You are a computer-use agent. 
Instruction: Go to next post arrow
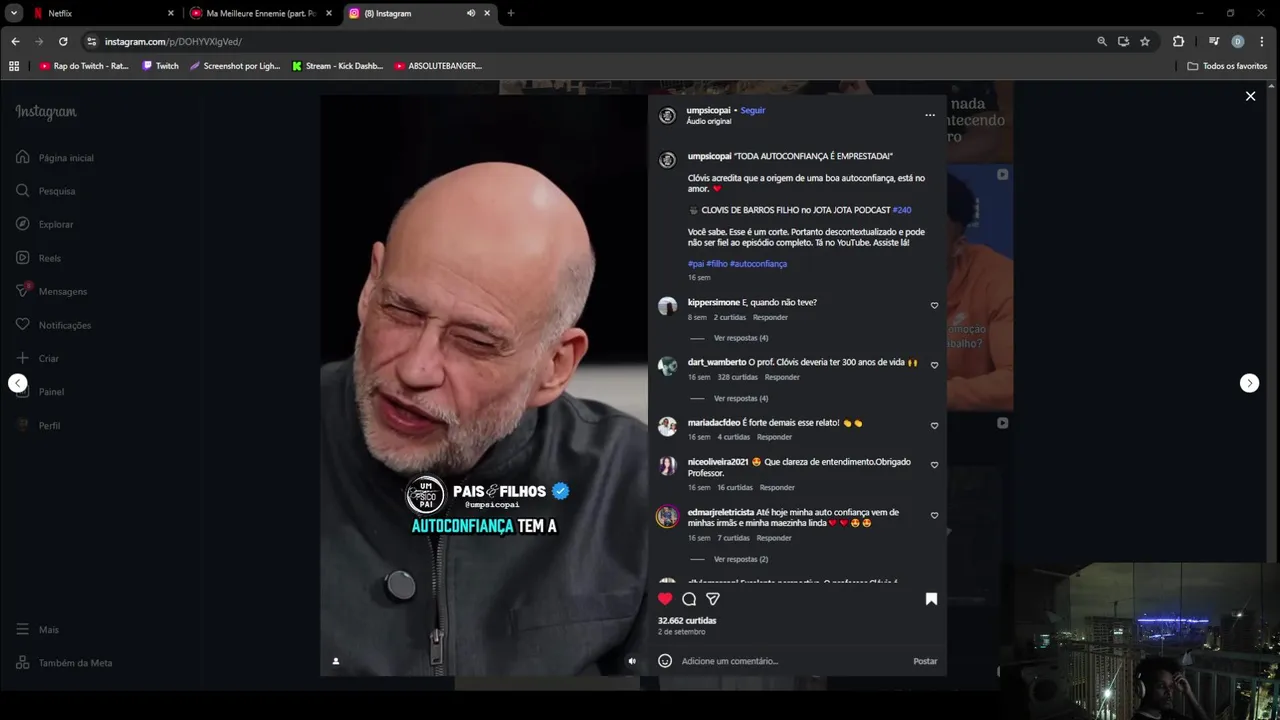coord(1249,383)
